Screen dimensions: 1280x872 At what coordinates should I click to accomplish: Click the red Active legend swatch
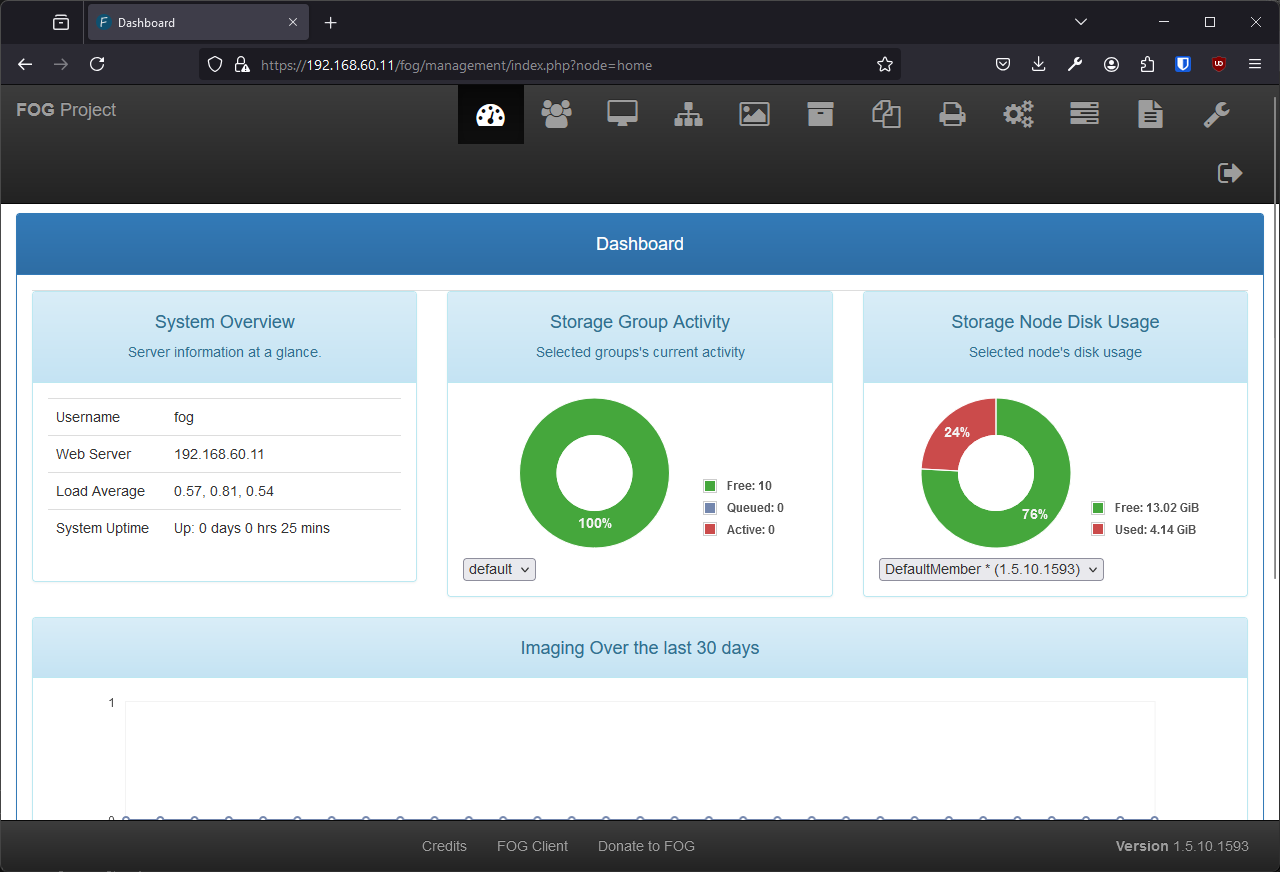tap(710, 530)
